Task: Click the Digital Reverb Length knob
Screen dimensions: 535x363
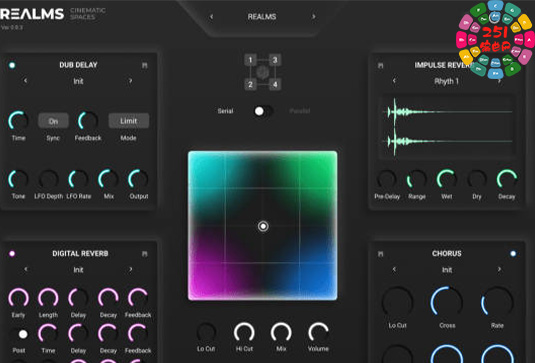Action: point(48,298)
